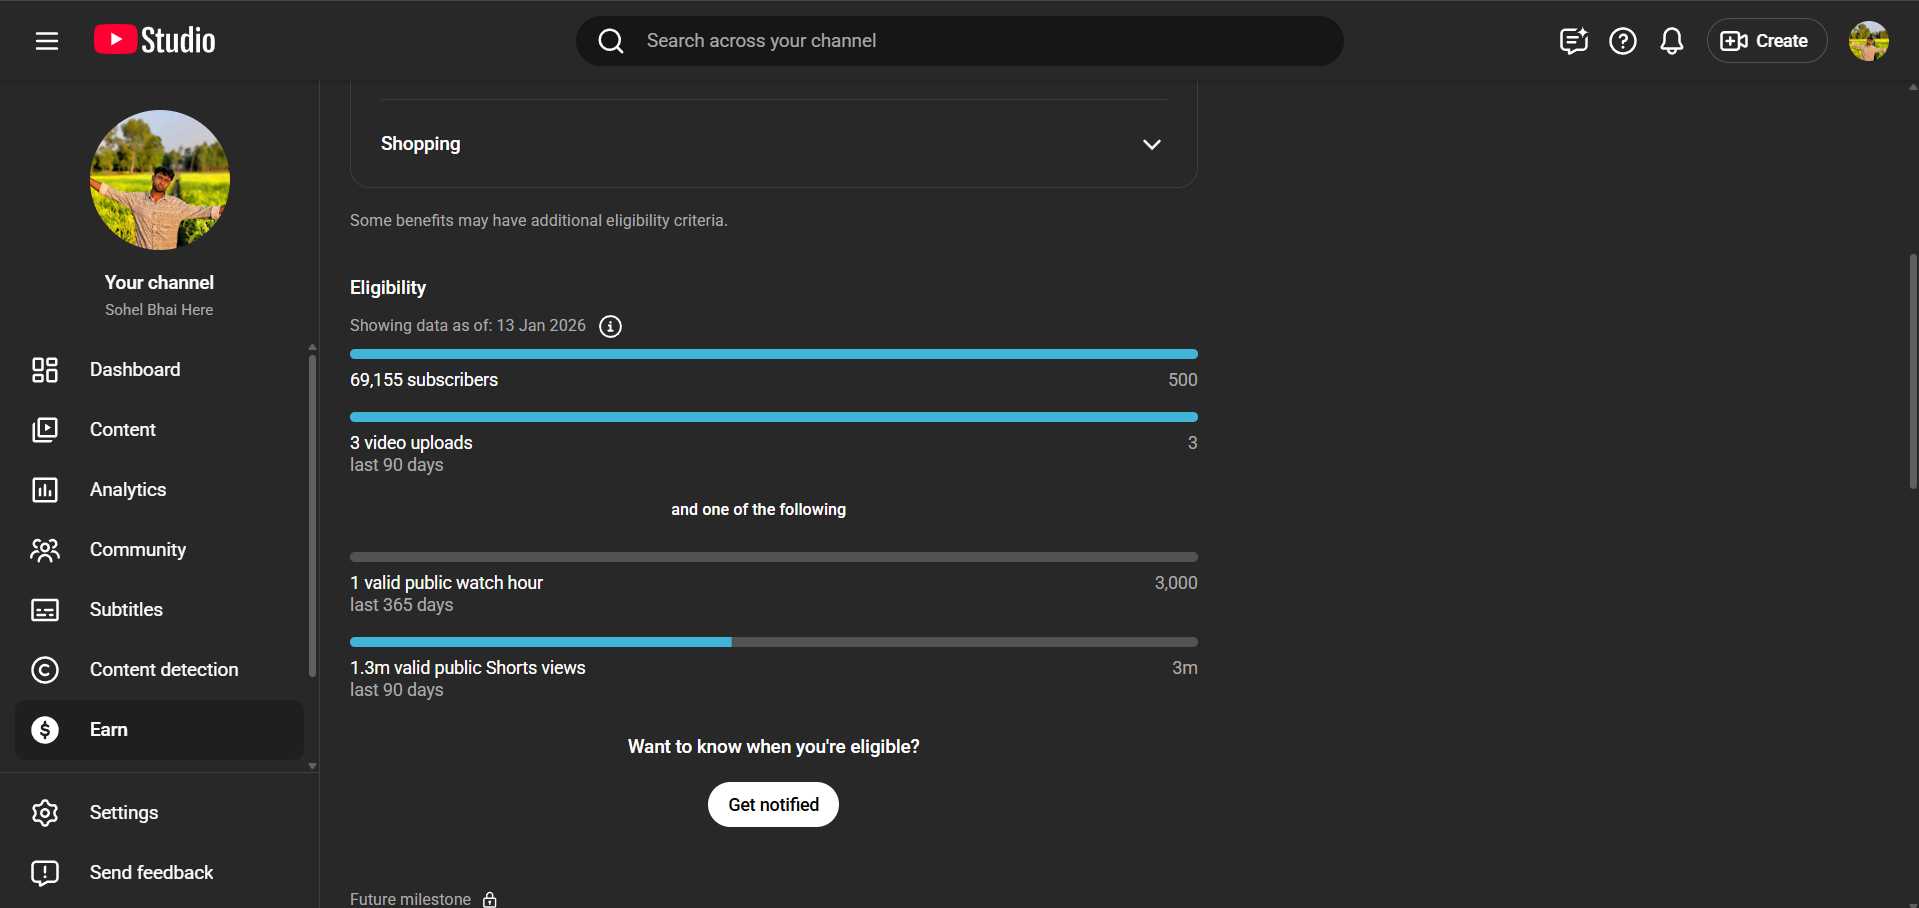The width and height of the screenshot is (1919, 908).
Task: Open the hamburger guide menu
Action: click(47, 41)
